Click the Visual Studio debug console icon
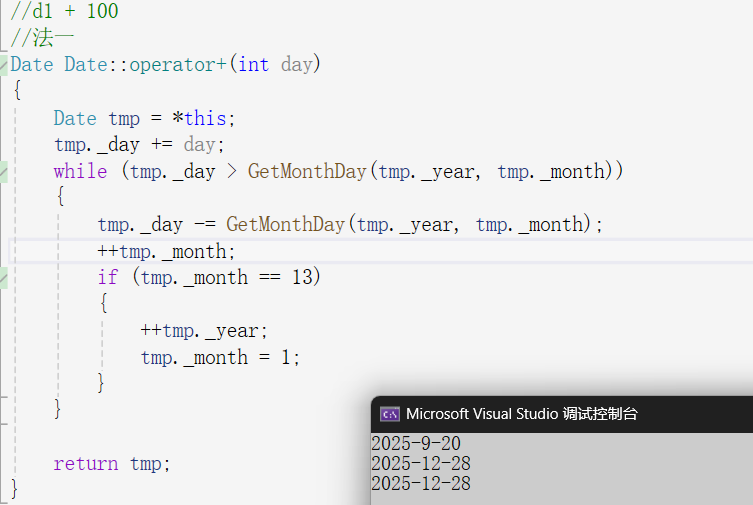Viewport: 753px width, 505px height. (x=389, y=414)
